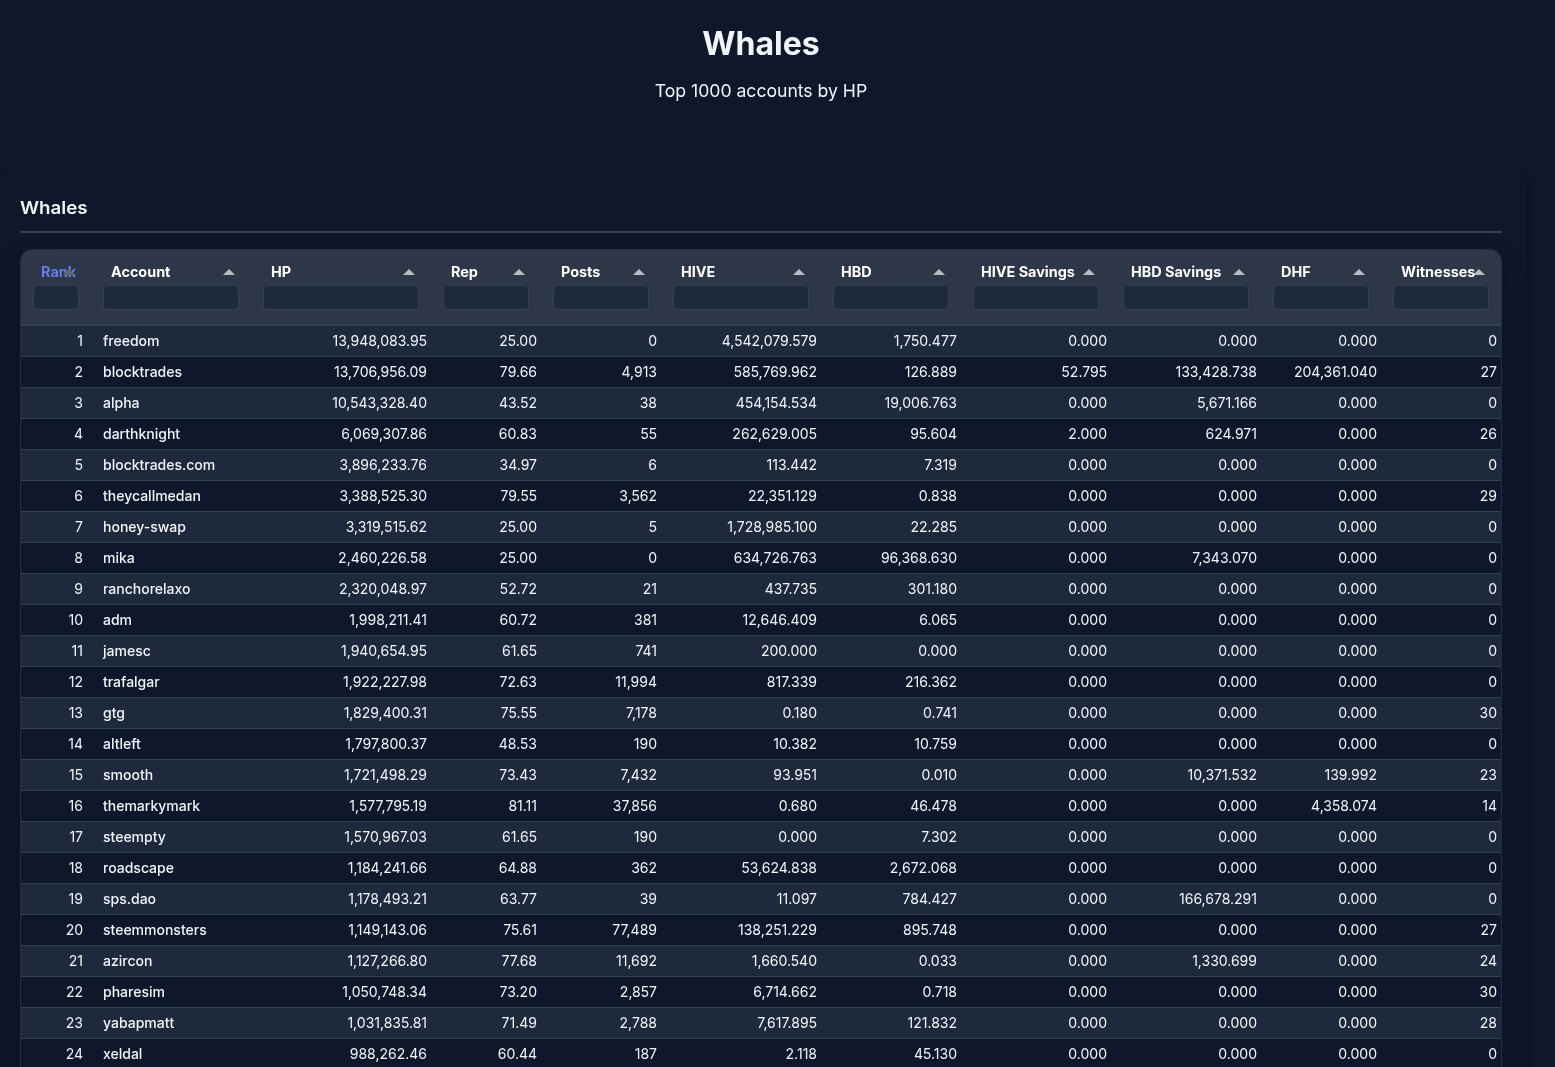Click the sort arrow beside Account header
1555x1067 pixels.
pos(229,272)
